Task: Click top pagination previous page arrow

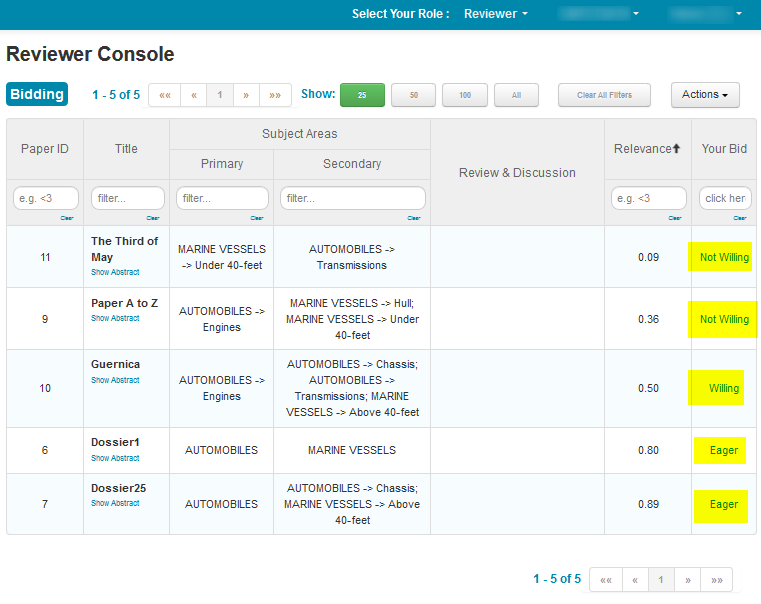Action: click(193, 95)
